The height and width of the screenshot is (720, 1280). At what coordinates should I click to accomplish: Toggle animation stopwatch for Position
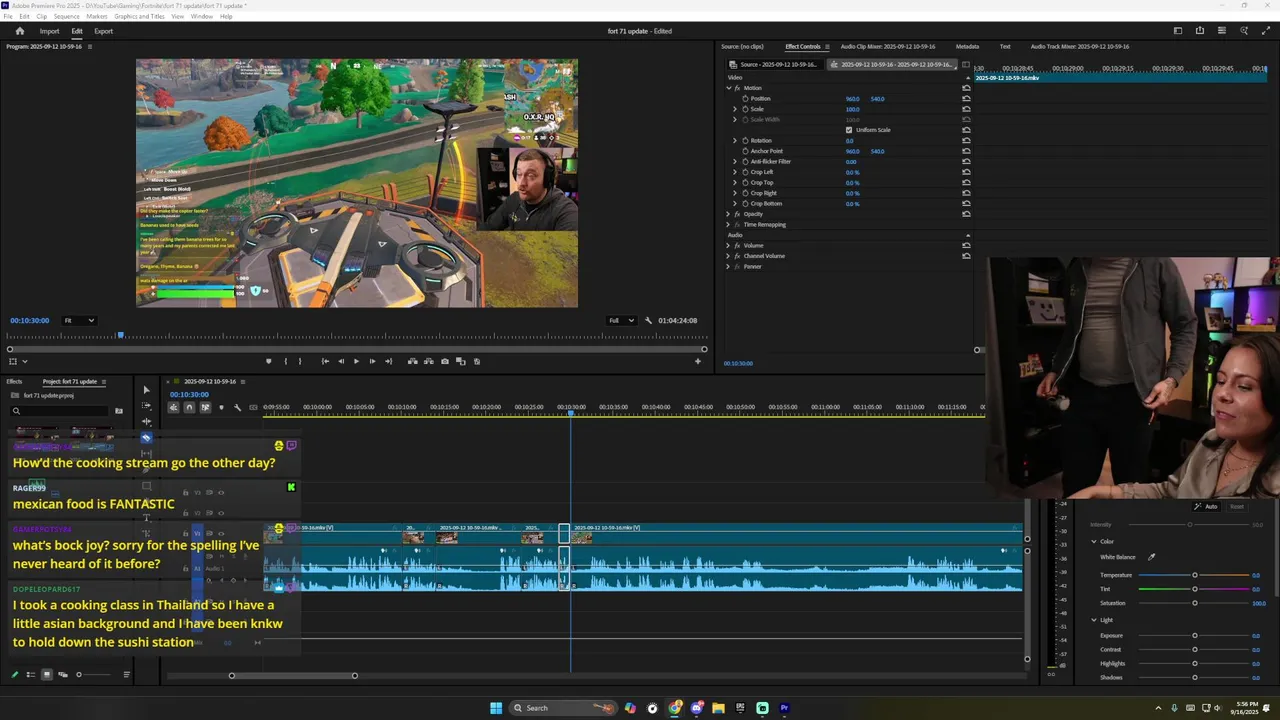[745, 99]
